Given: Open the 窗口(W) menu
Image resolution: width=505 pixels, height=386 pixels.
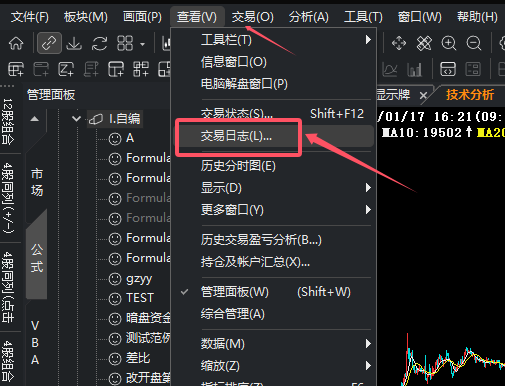Looking at the screenshot, I should 420,17.
